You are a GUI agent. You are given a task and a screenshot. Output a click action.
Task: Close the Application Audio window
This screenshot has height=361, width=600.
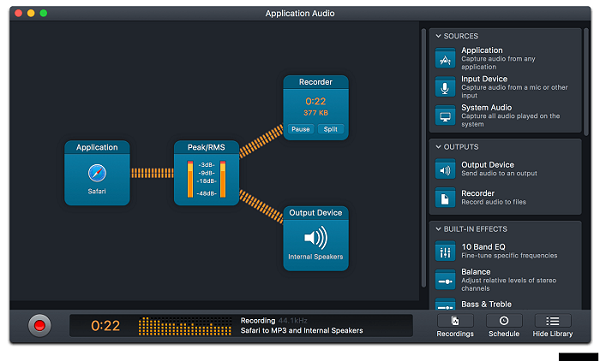point(18,13)
